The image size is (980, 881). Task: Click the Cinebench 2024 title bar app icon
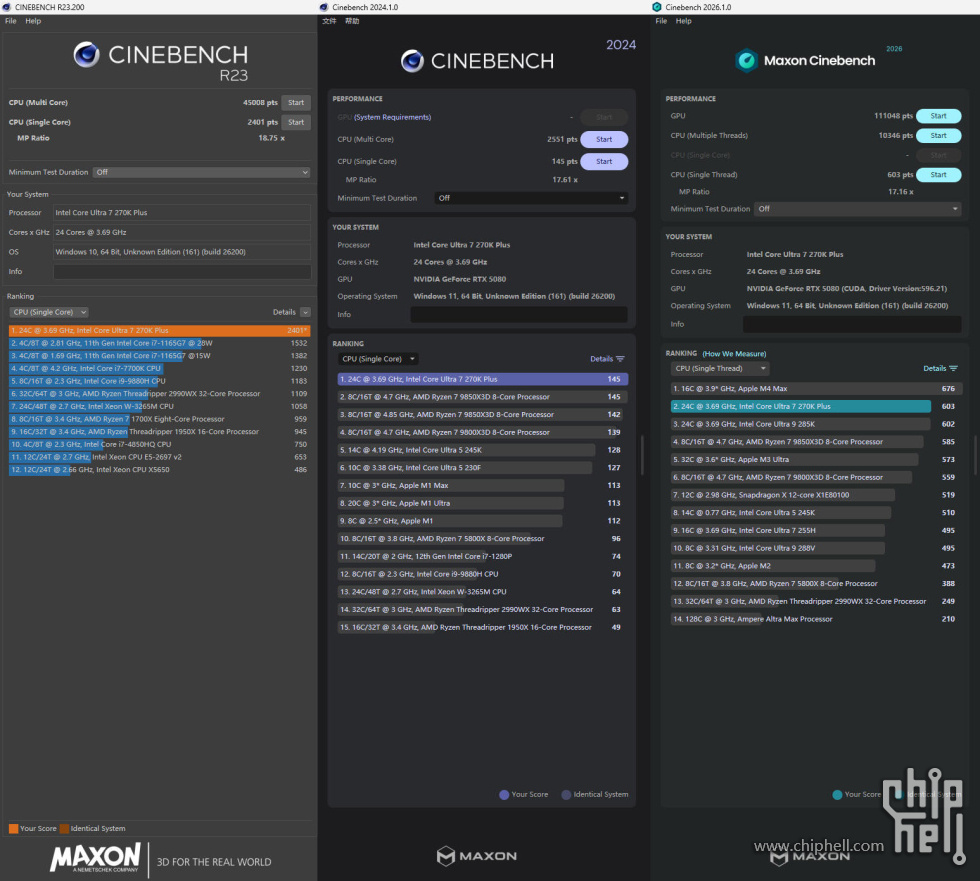[x=324, y=7]
